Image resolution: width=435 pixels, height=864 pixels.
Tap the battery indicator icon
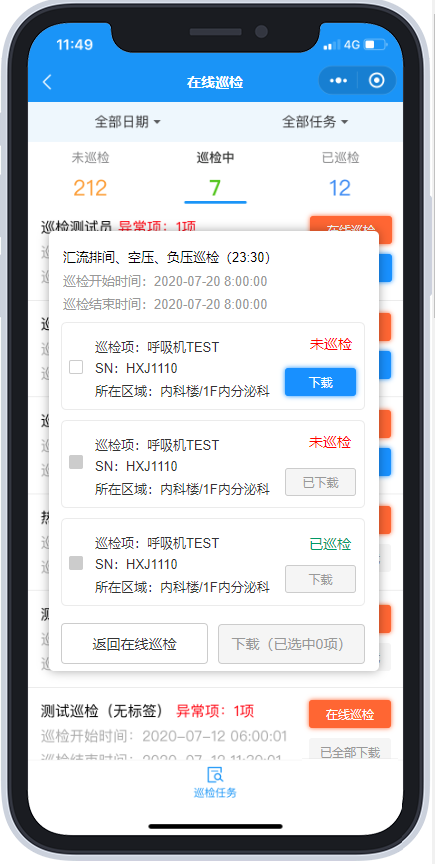point(375,45)
